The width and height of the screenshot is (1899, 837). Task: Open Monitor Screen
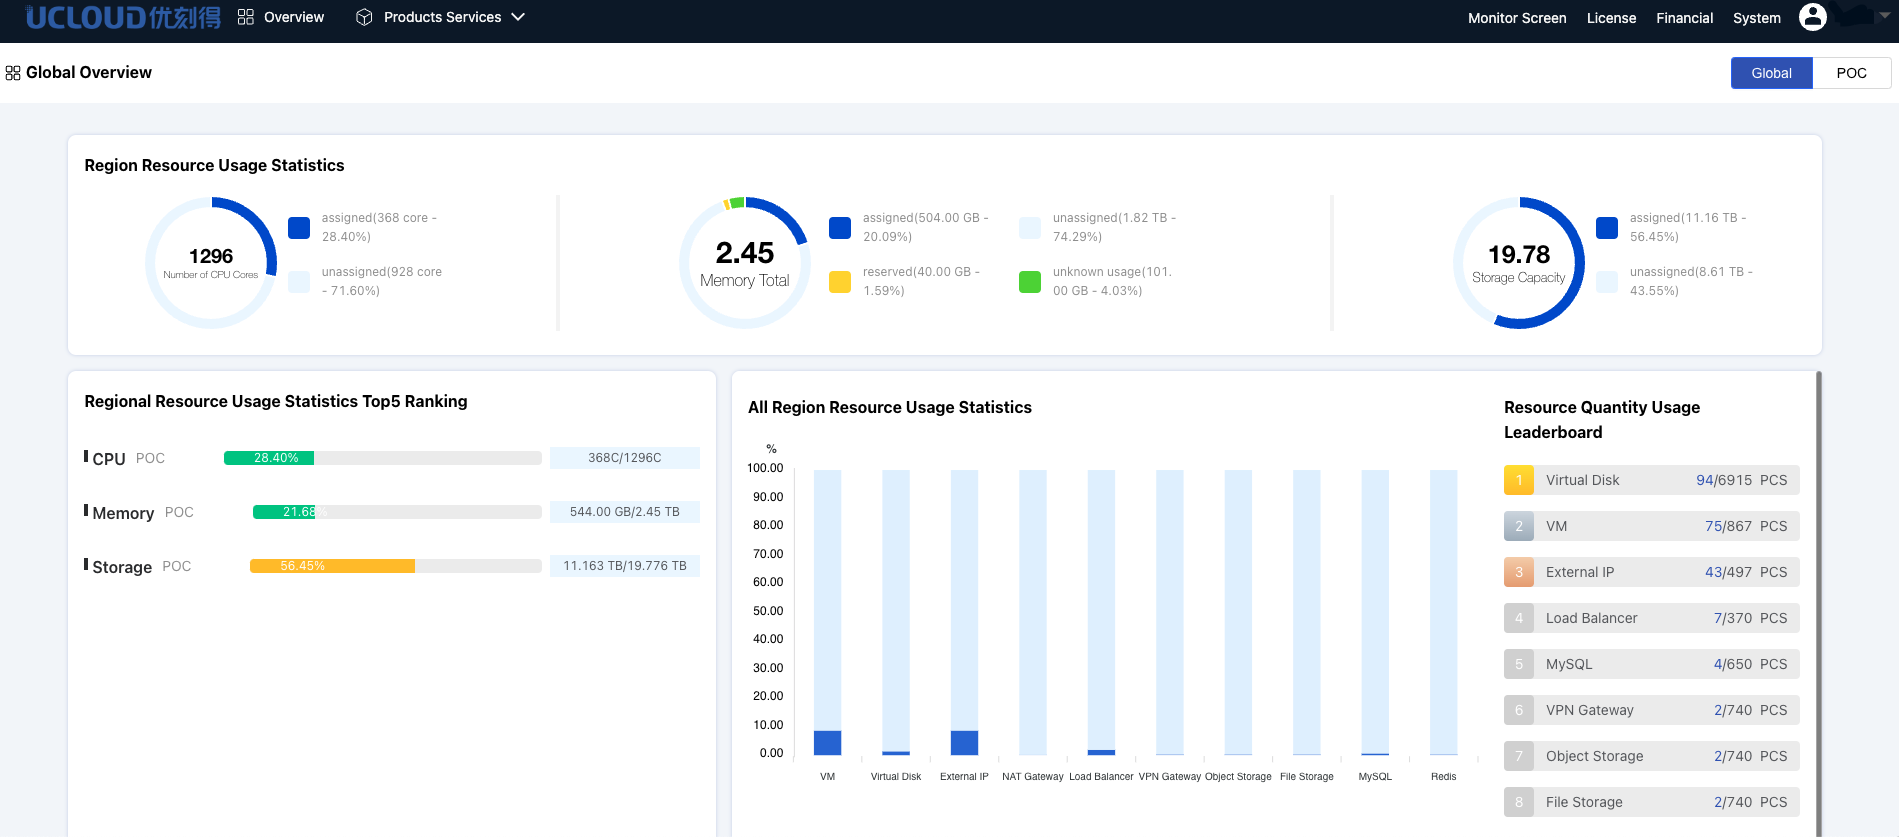pyautogui.click(x=1517, y=18)
